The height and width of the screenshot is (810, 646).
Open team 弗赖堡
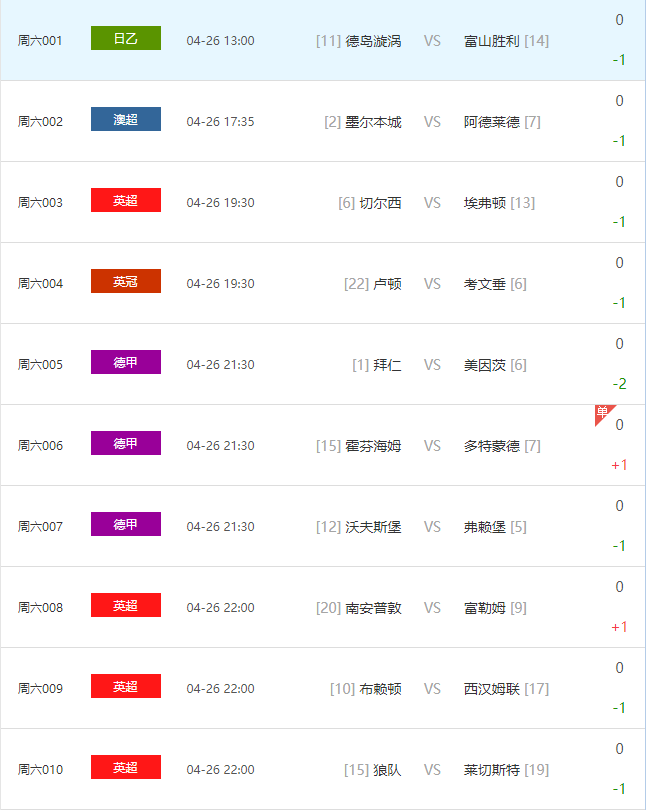pyautogui.click(x=484, y=527)
